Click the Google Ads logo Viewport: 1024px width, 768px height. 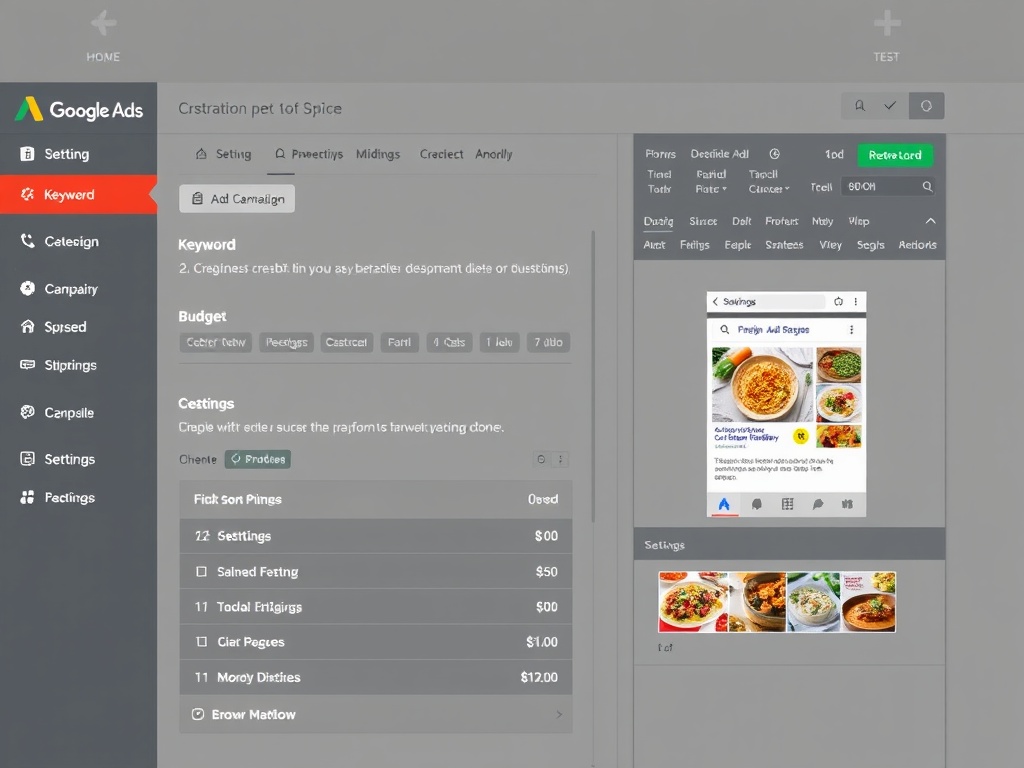coord(78,109)
